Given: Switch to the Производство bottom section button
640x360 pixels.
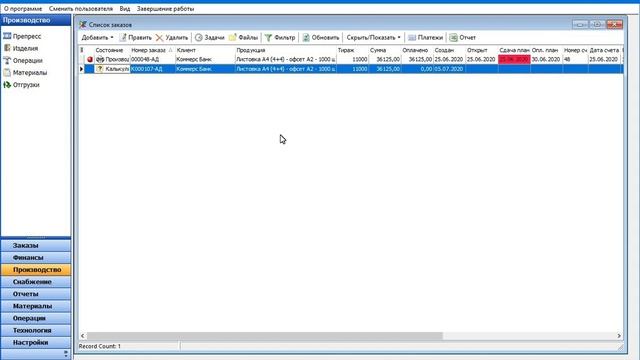Looking at the screenshot, I should click(36, 270).
